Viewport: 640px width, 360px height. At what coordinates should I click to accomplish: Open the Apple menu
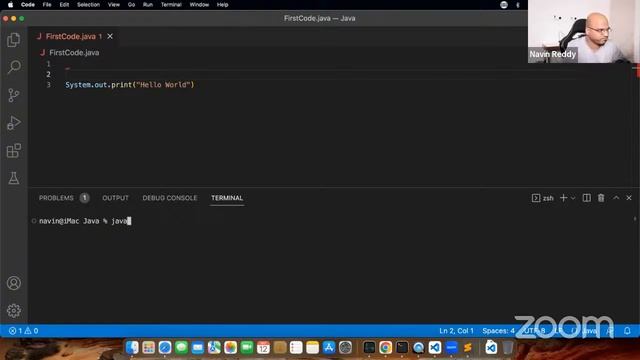[x=10, y=5]
